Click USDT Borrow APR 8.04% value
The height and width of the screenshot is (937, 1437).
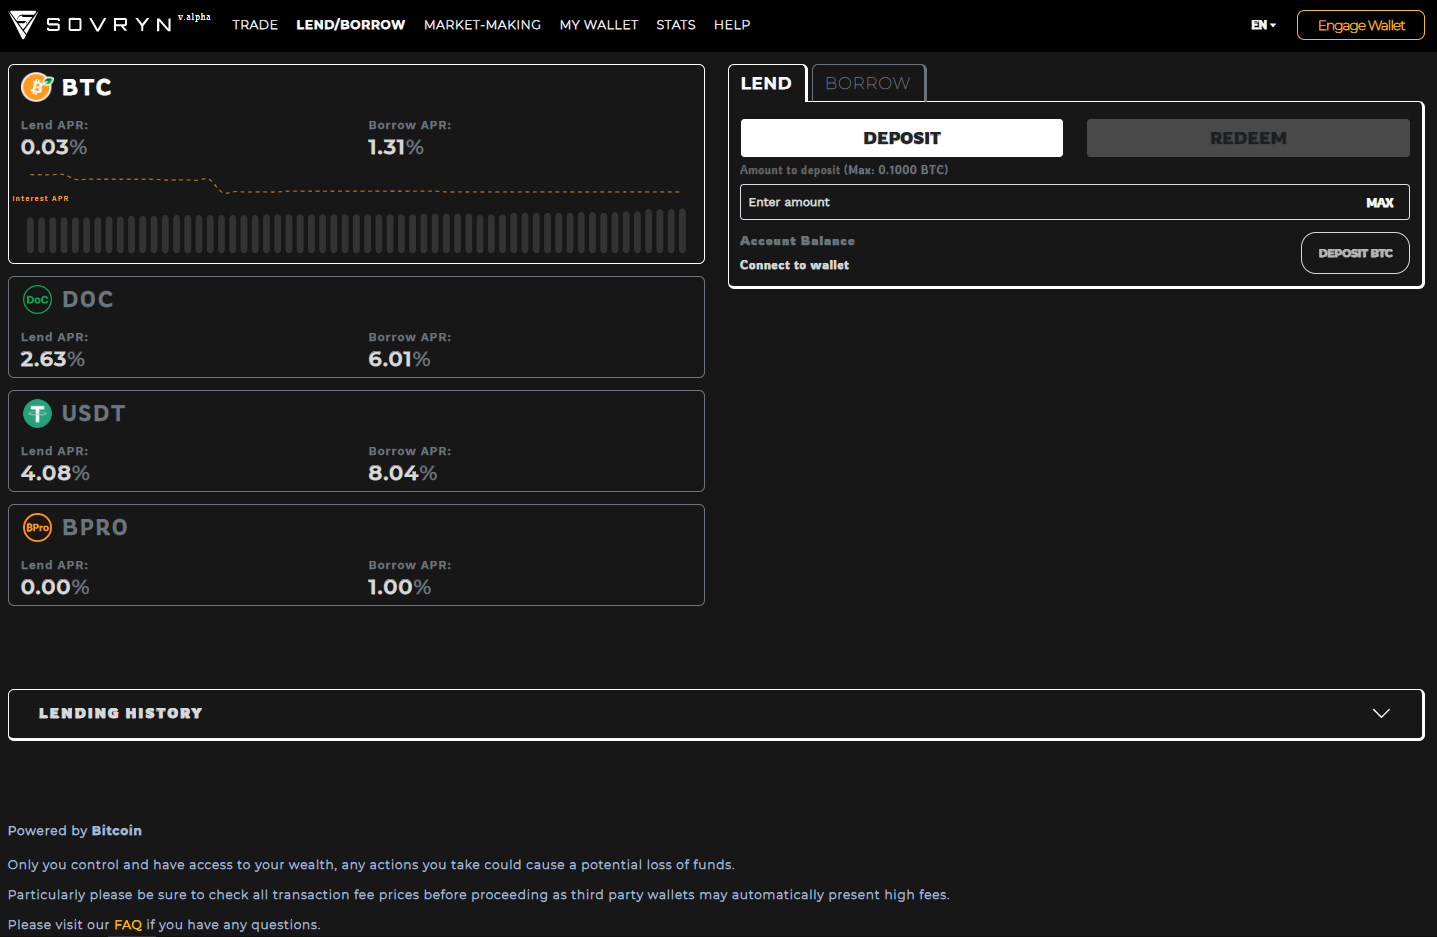pyautogui.click(x=403, y=473)
